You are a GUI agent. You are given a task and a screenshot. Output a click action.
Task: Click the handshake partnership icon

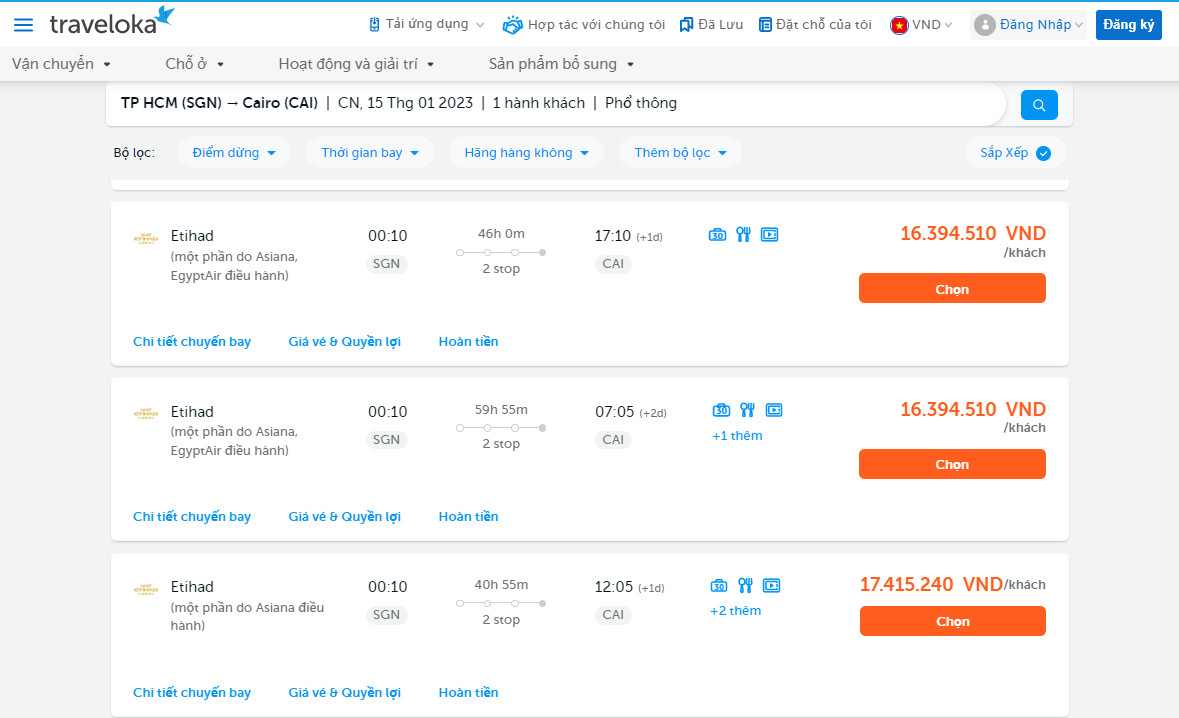[512, 25]
